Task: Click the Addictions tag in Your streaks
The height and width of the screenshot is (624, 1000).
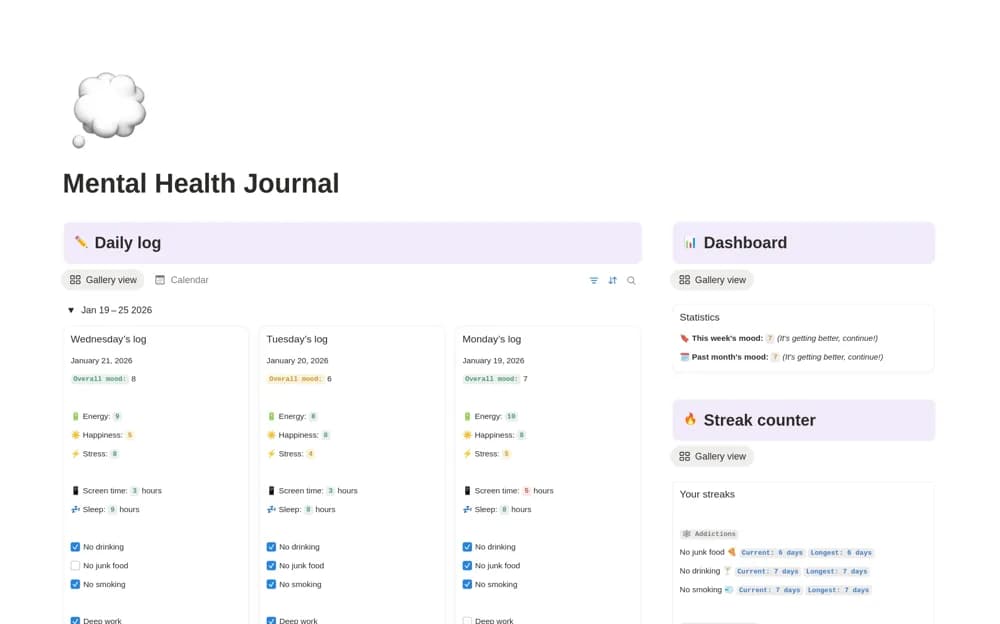Action: 709,533
